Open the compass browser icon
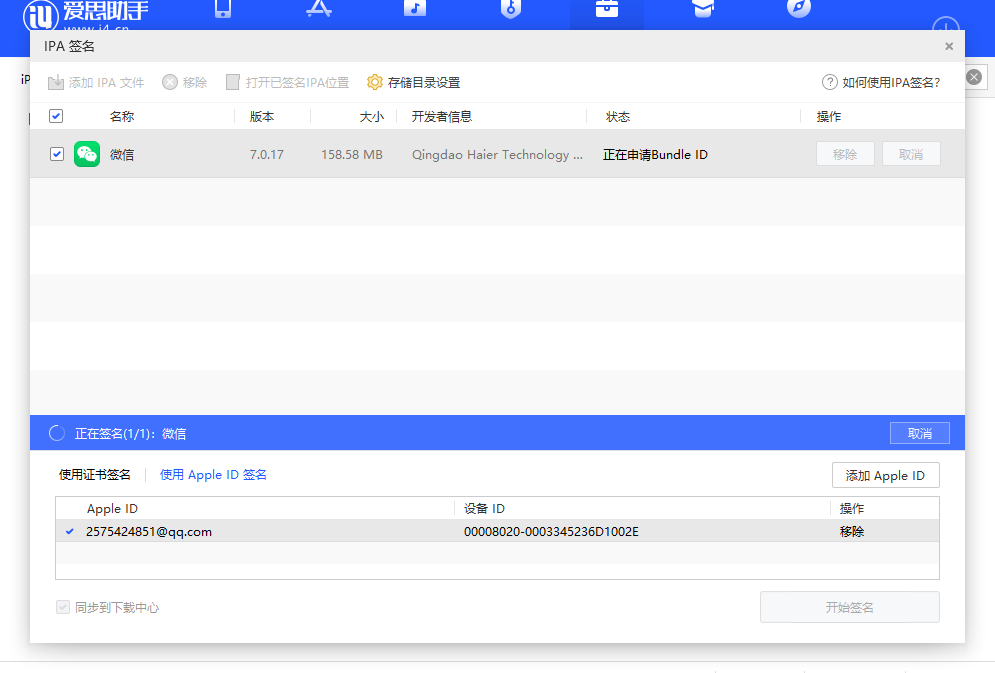Viewport: 995px width, 673px height. 799,8
